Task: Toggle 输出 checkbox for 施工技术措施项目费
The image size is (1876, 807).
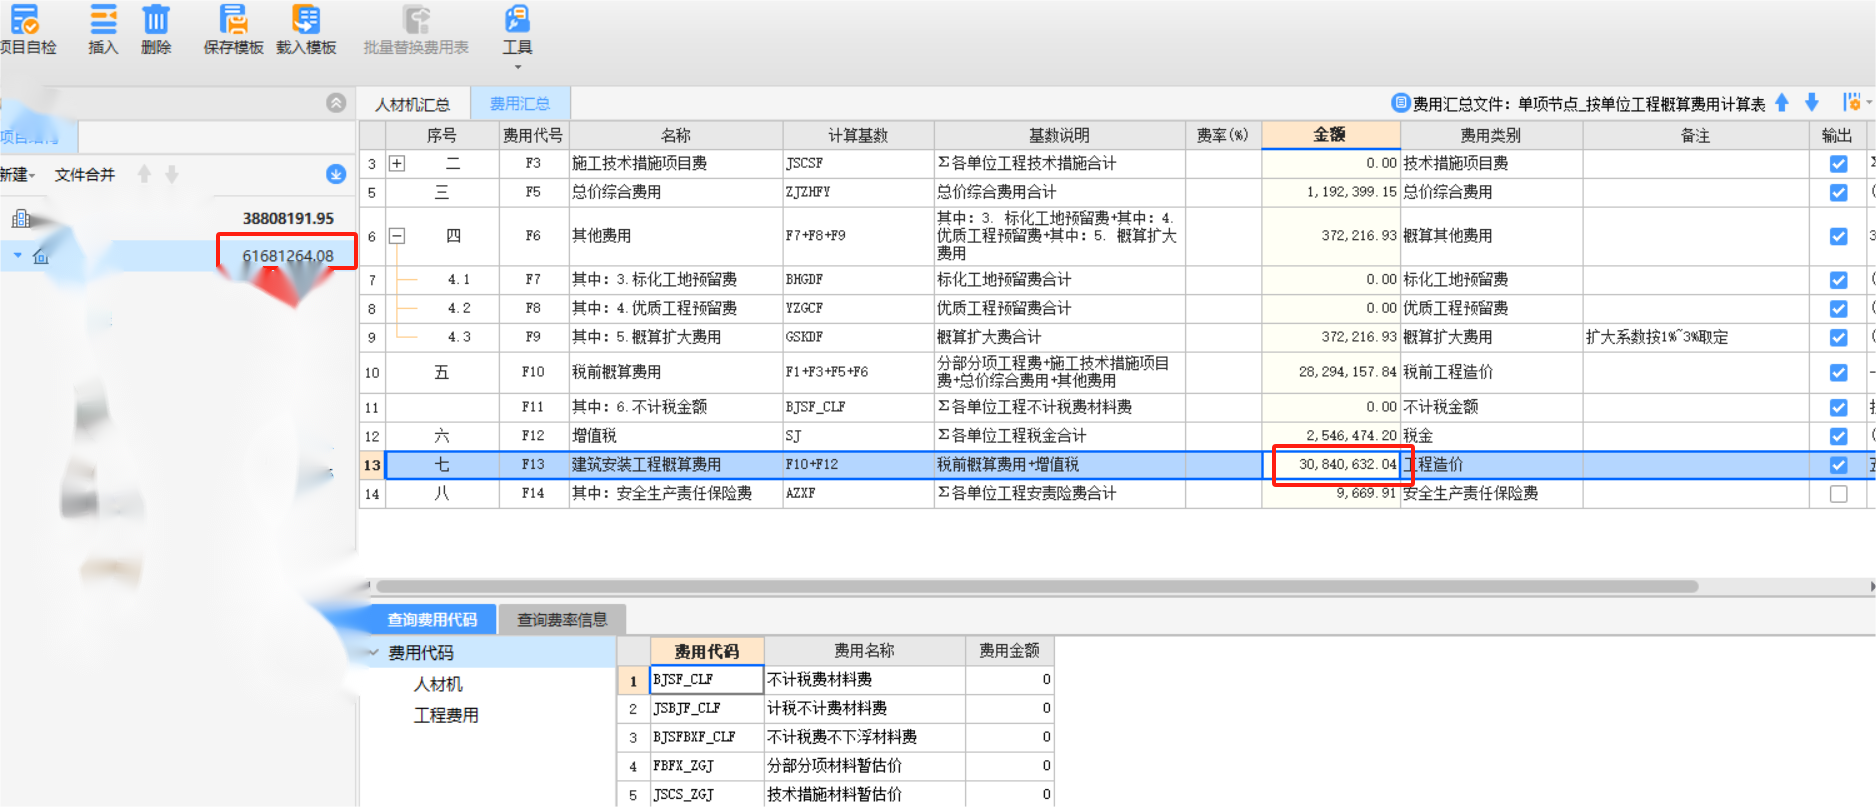Action: (1838, 164)
